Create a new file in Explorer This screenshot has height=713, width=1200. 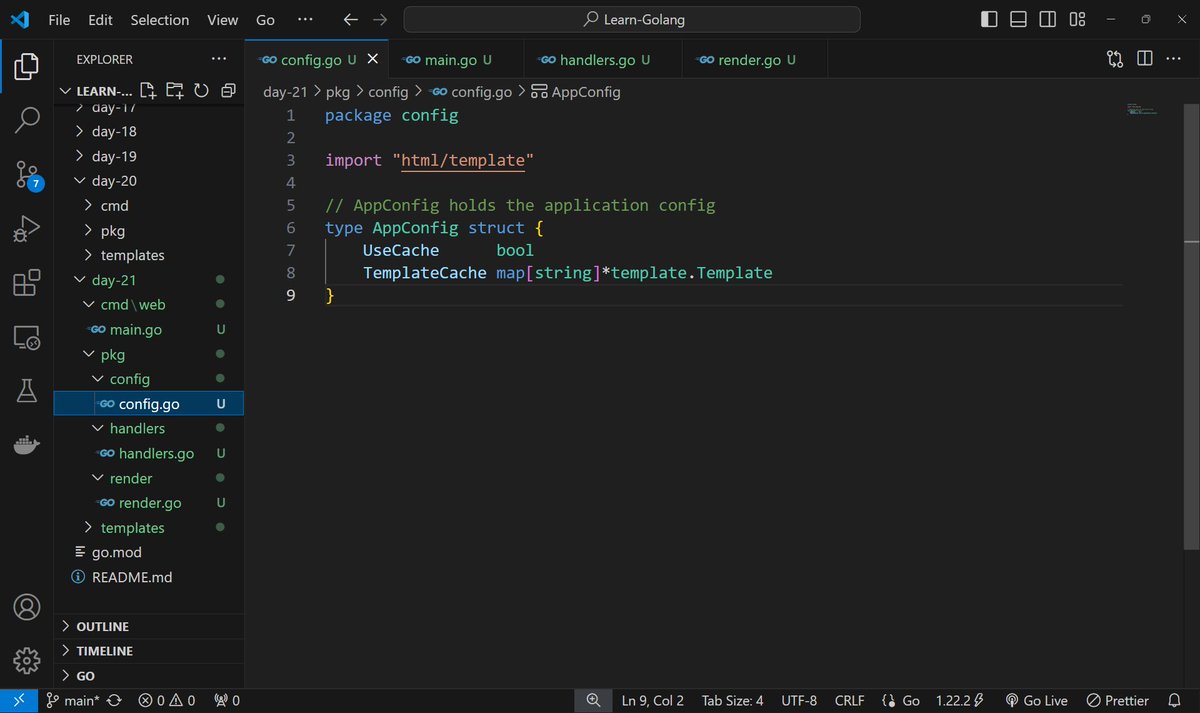pos(148,91)
